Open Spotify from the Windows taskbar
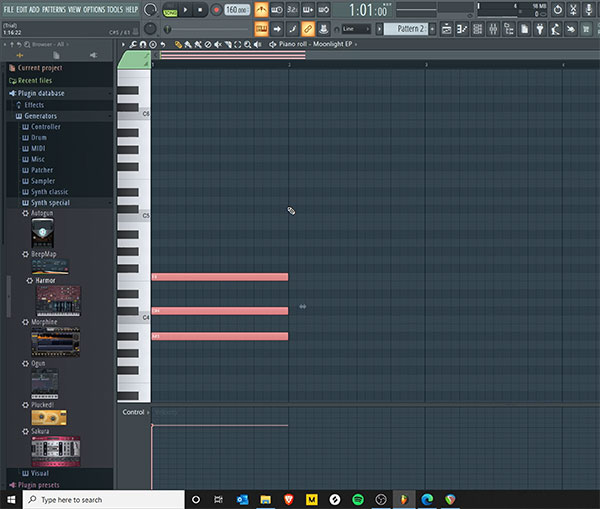The height and width of the screenshot is (509, 600). pyautogui.click(x=334, y=499)
